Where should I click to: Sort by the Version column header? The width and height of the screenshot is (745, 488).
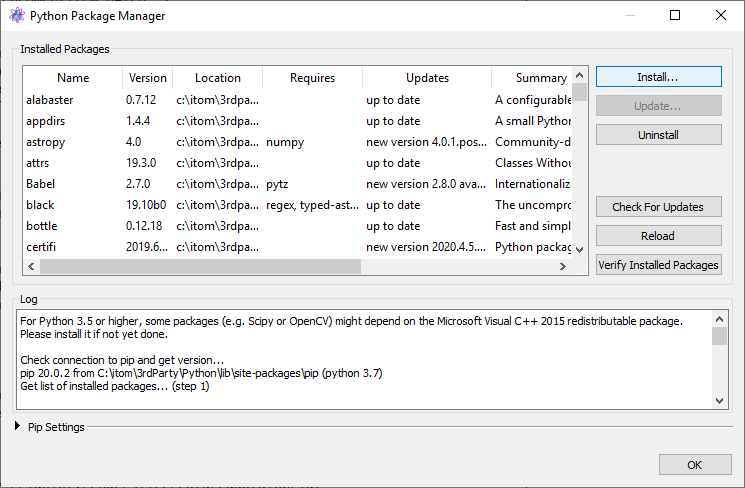point(148,77)
